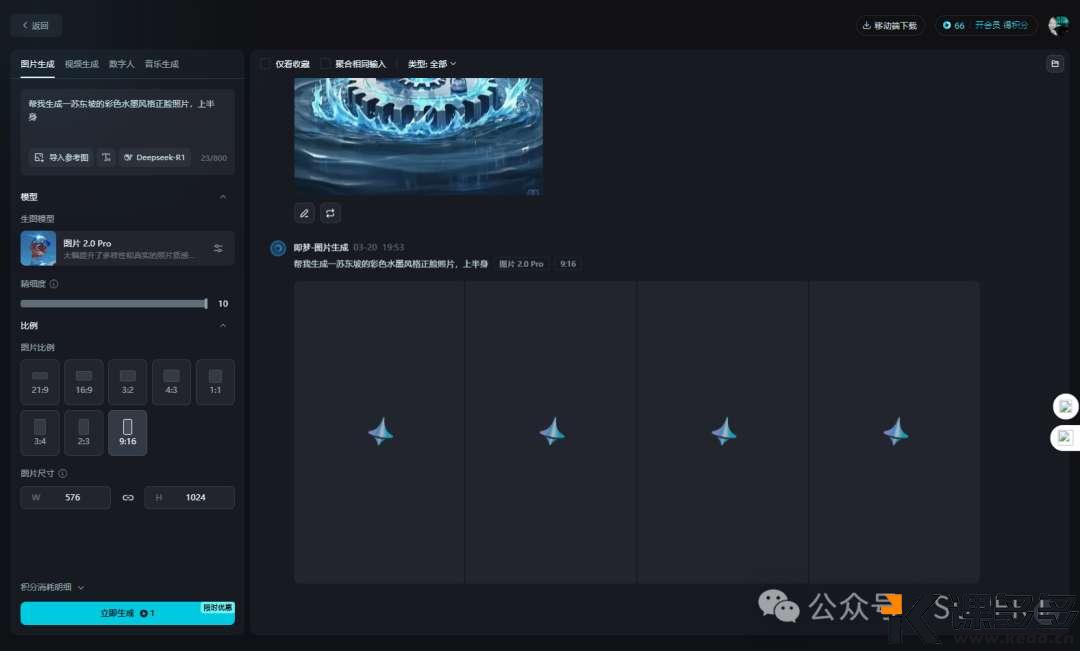Image resolution: width=1080 pixels, height=651 pixels.
Task: Open the folder icon at top right
Action: [1054, 64]
